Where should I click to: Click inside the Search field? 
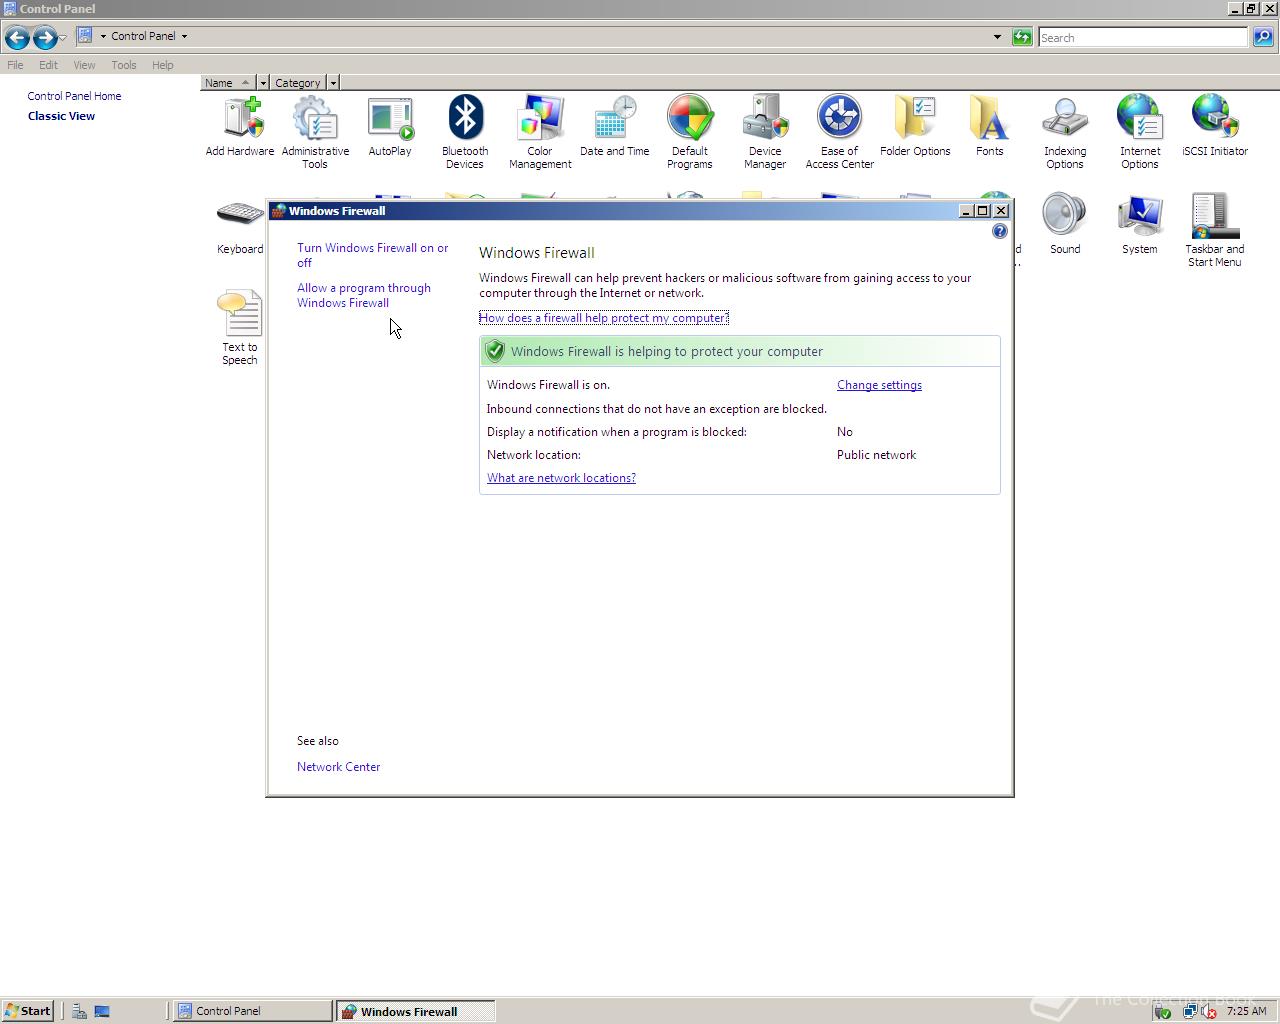click(x=1143, y=37)
